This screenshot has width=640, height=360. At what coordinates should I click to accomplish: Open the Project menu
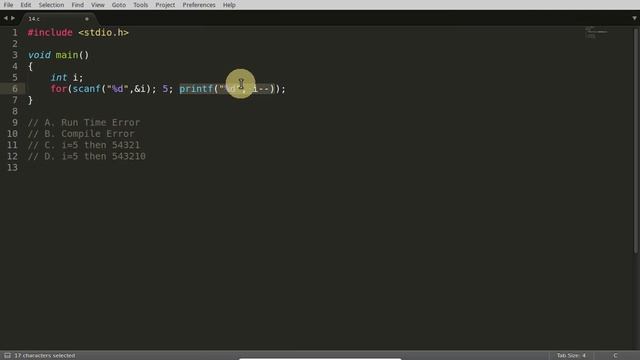coord(165,5)
